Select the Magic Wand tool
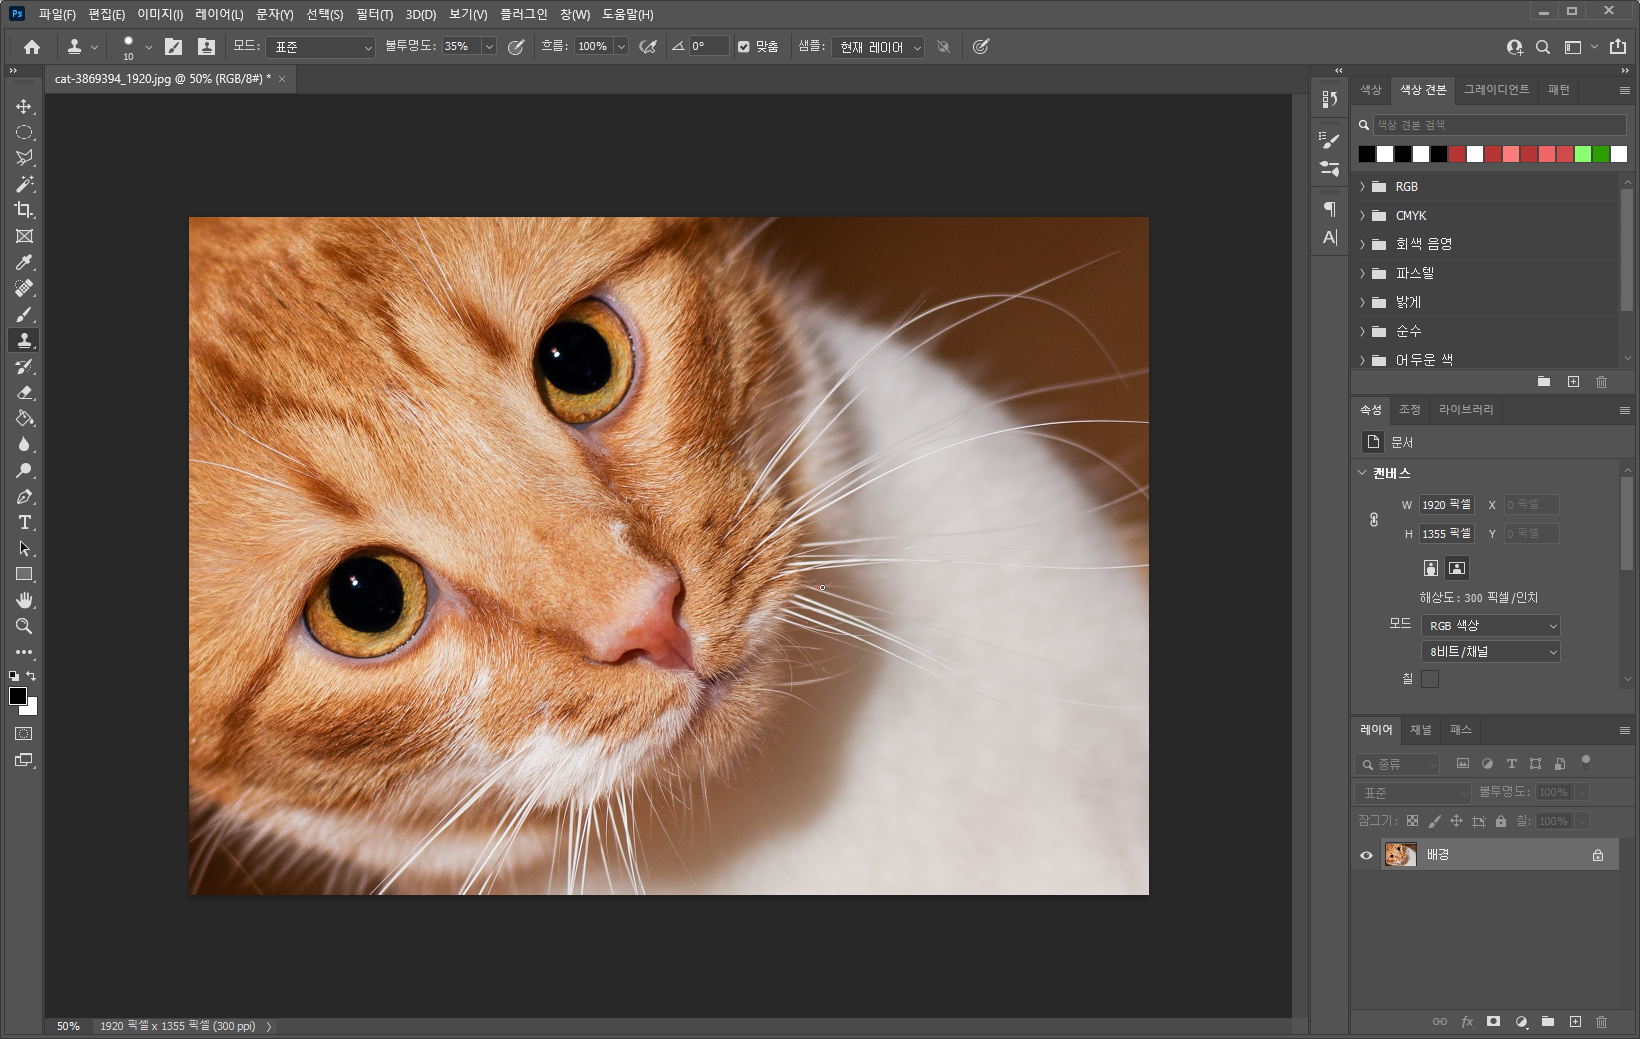The width and height of the screenshot is (1640, 1039). tap(24, 184)
